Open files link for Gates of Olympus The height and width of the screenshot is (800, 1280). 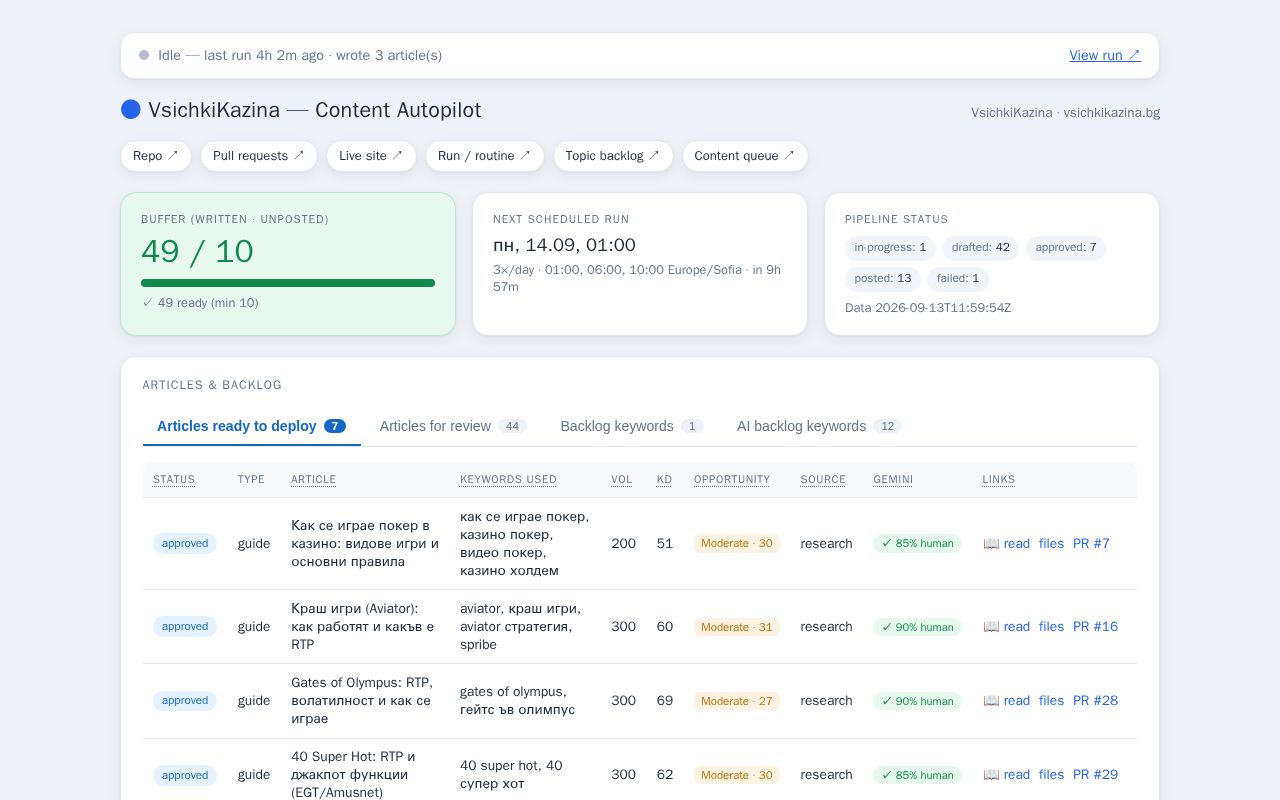1051,701
